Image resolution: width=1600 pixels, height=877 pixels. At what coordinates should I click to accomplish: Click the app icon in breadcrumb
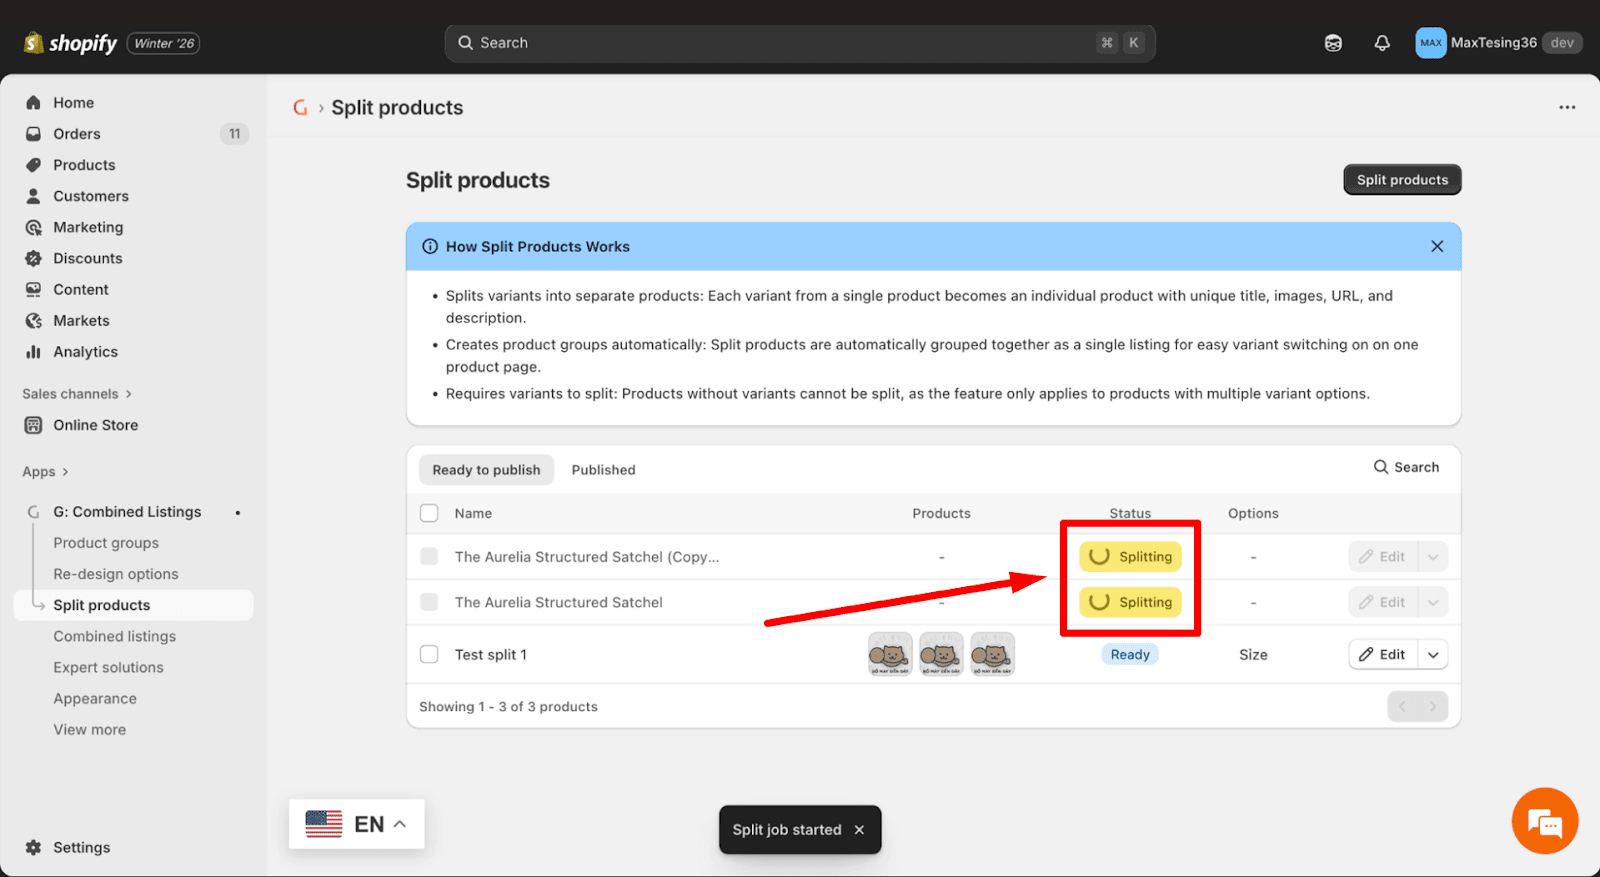point(300,107)
